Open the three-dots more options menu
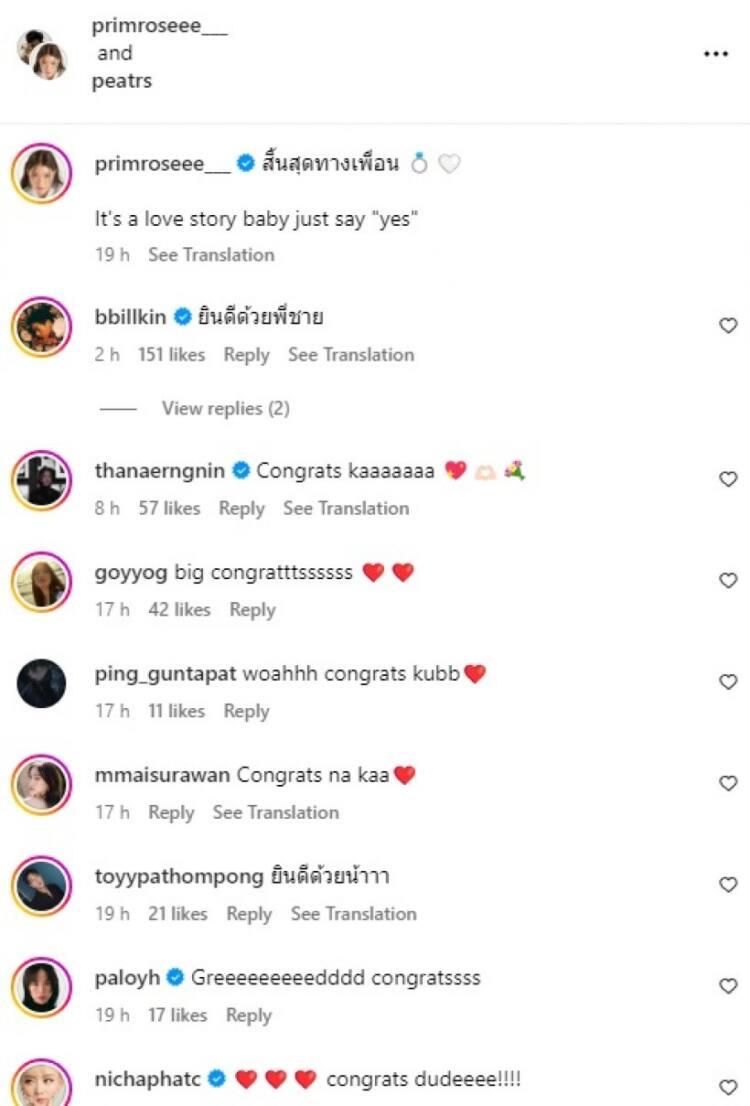Screen dimensions: 750x1106 716,55
